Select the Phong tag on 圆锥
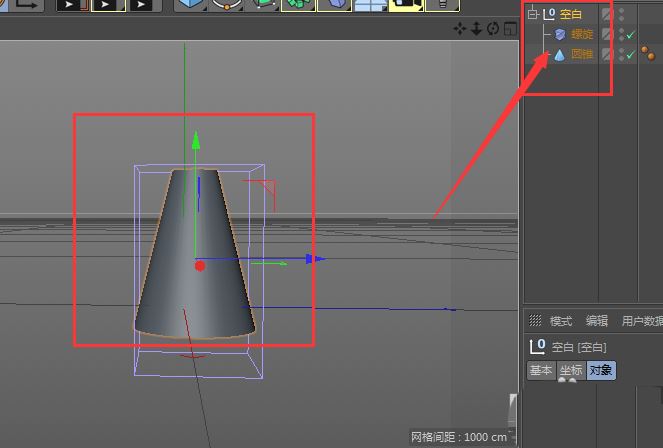 click(x=648, y=54)
